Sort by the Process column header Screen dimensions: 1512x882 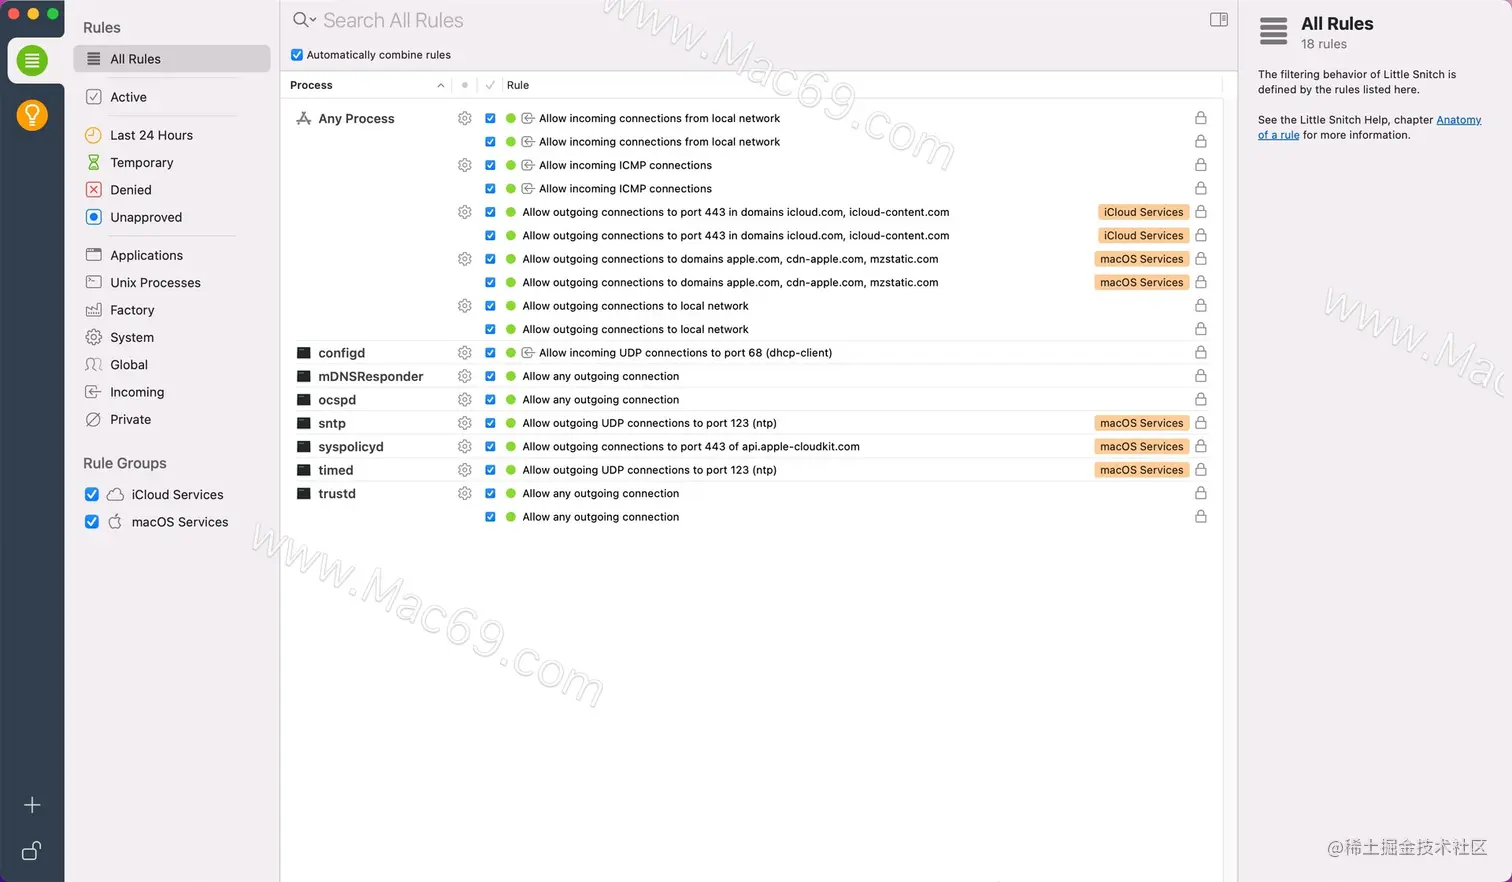[x=367, y=85]
